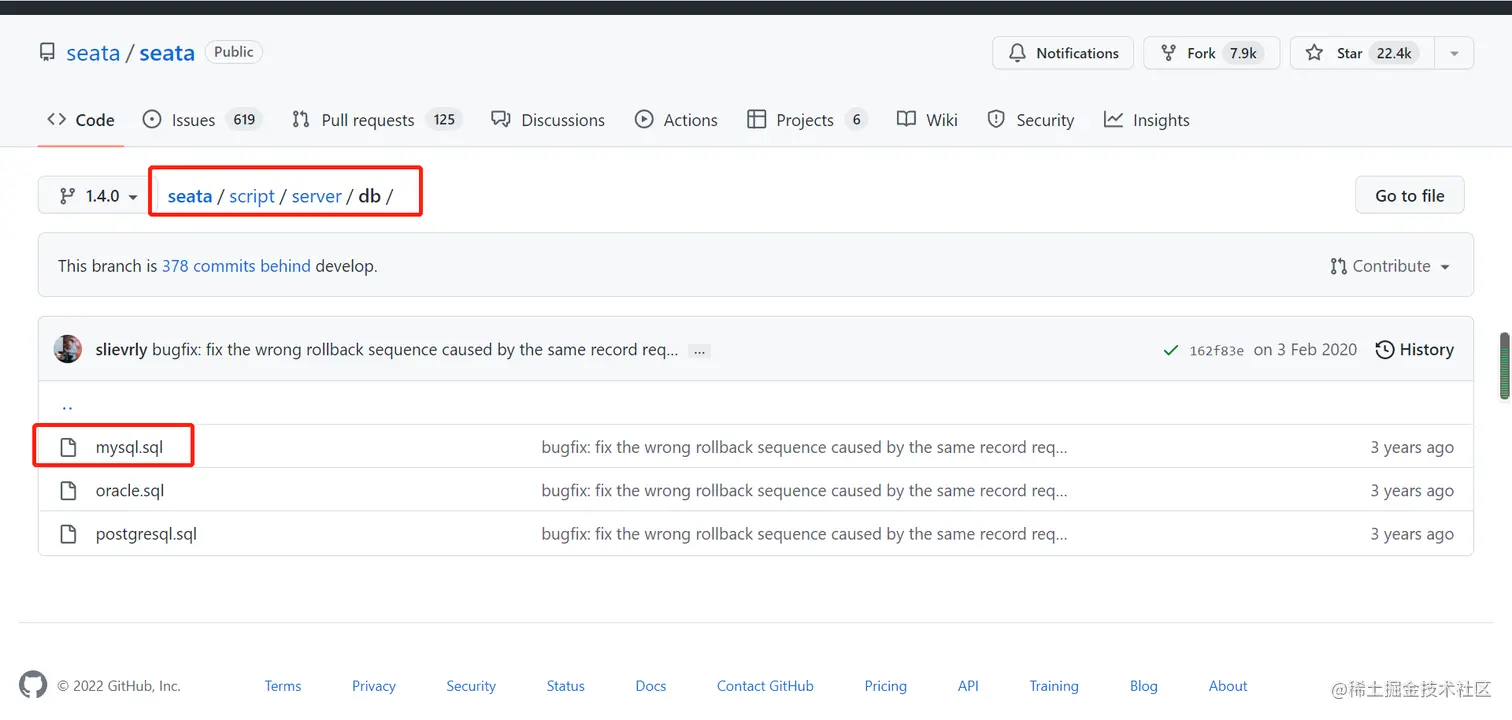The width and height of the screenshot is (1512, 720).
Task: Click the slievrly author name
Action: [121, 350]
